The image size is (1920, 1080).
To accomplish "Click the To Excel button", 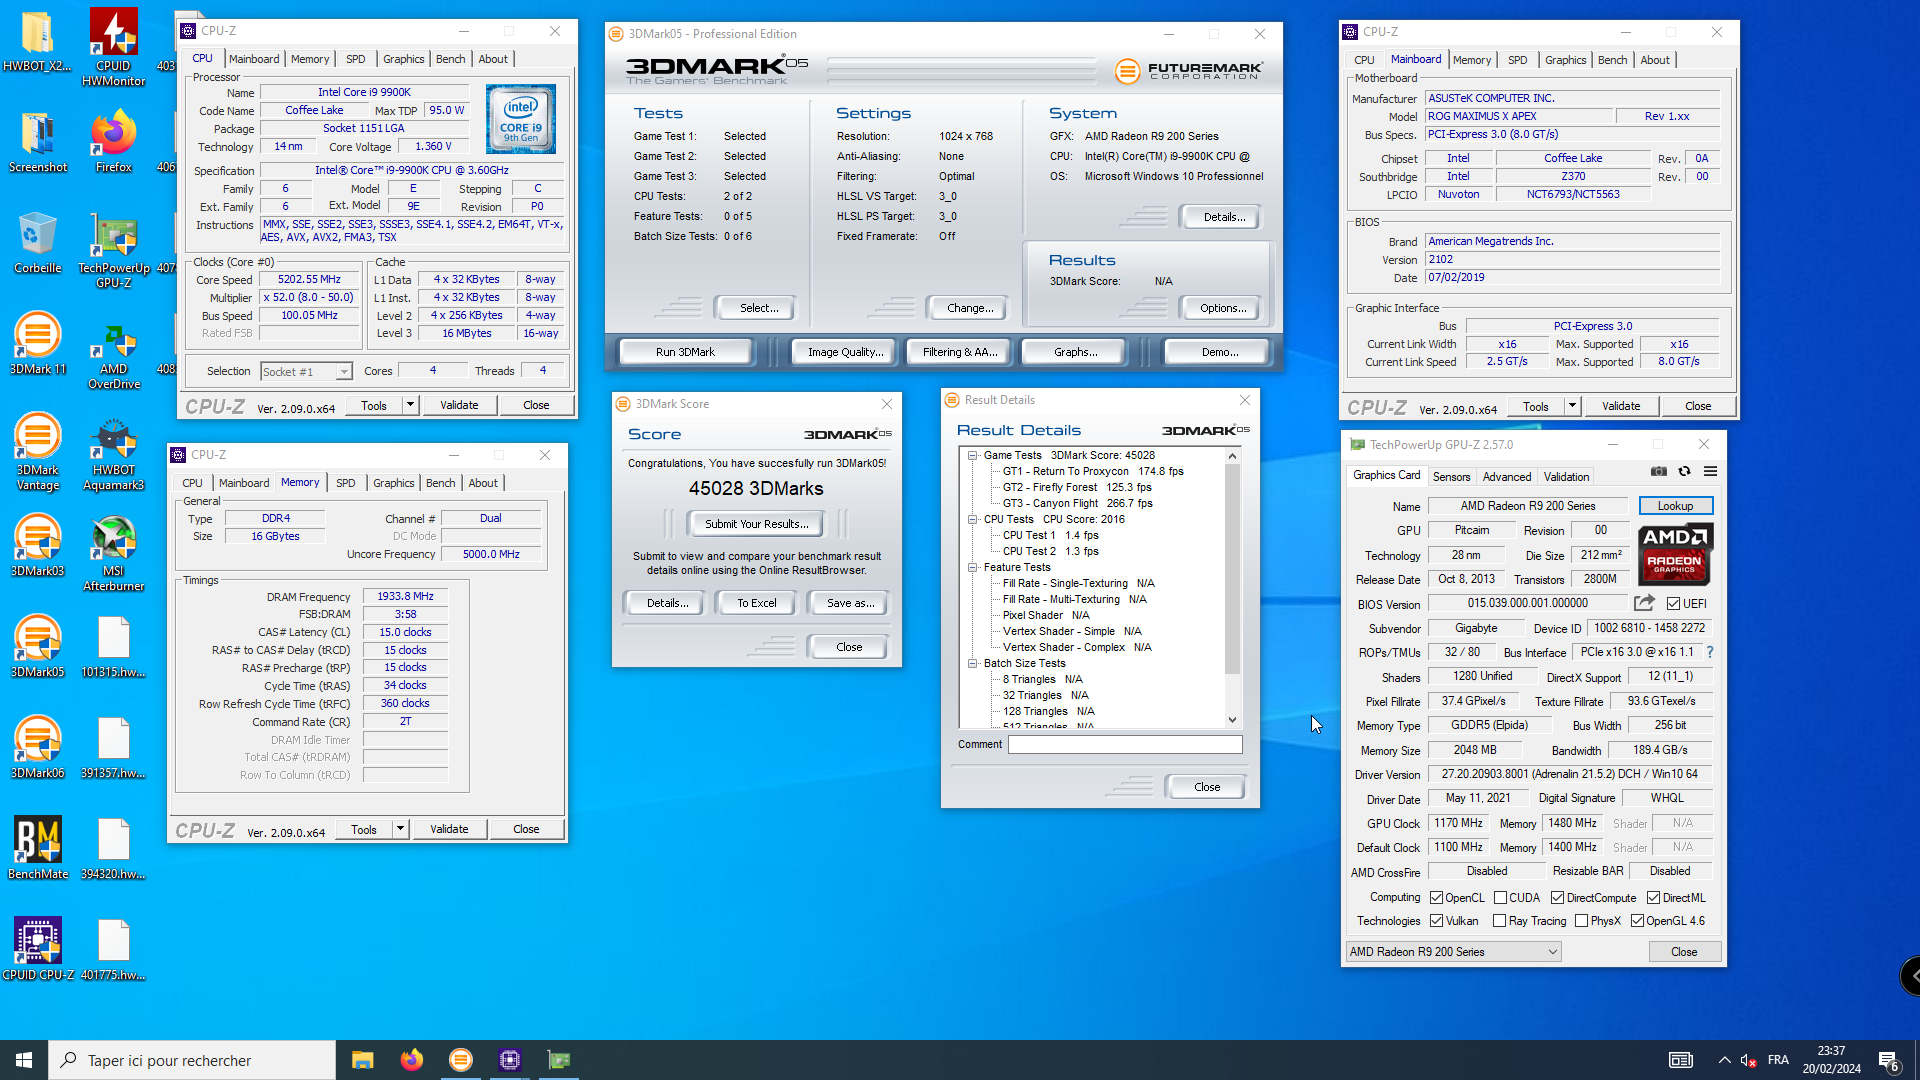I will point(756,603).
